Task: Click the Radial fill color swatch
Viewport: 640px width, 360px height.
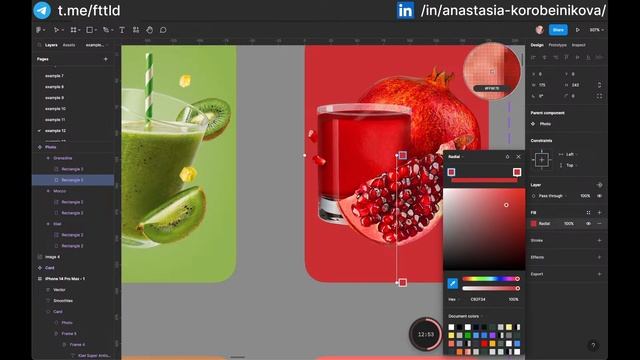Action: point(533,224)
